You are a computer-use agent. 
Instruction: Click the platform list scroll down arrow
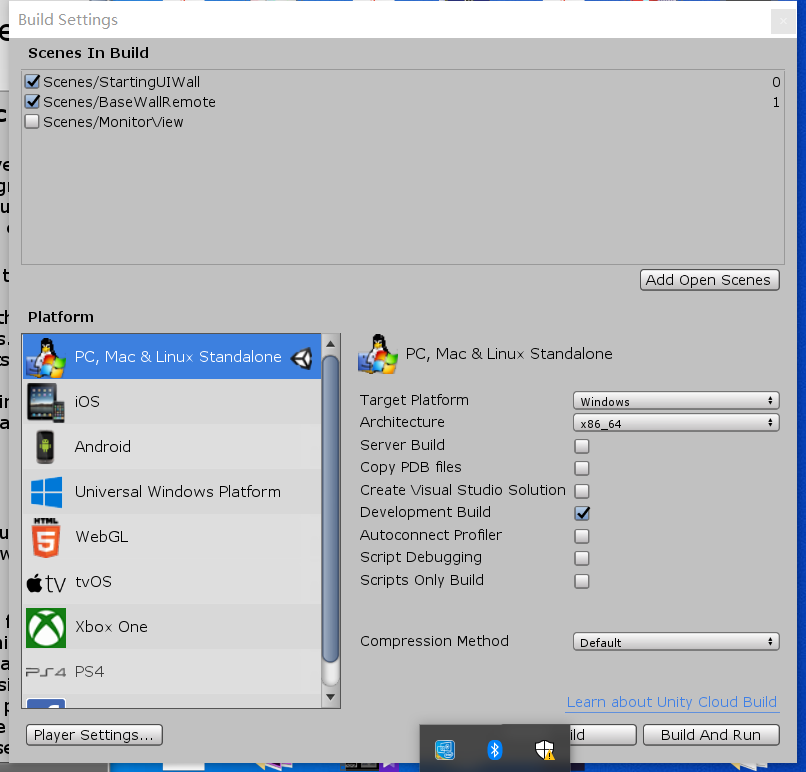click(330, 697)
